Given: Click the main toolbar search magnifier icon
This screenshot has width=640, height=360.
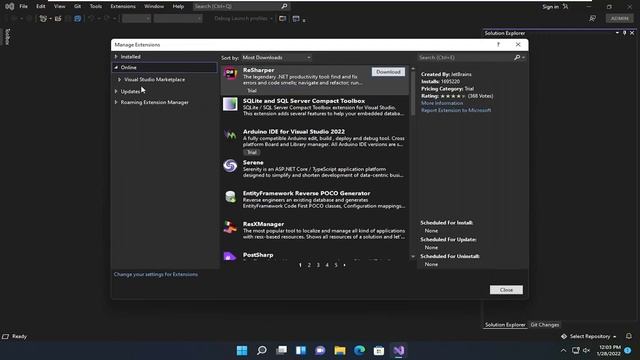Looking at the screenshot, I should (x=284, y=6).
